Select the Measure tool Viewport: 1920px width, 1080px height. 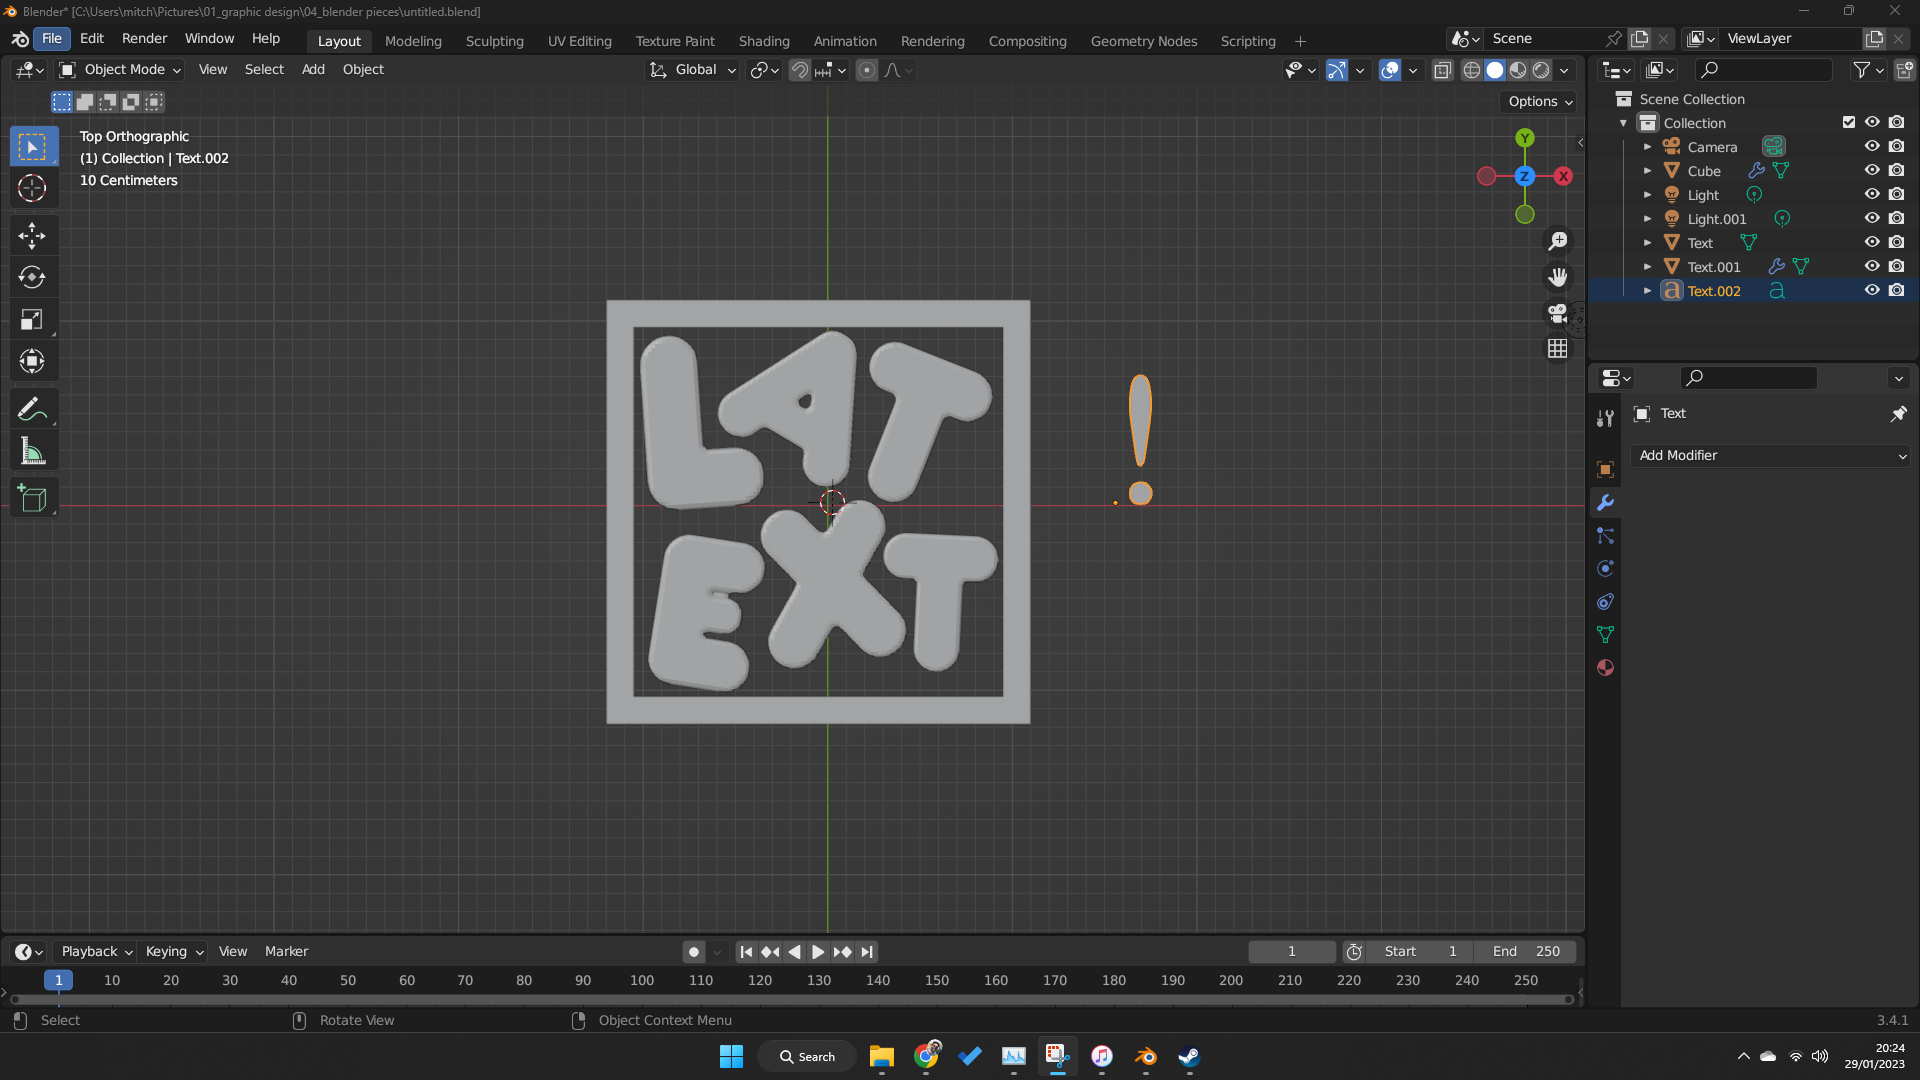pos(33,450)
